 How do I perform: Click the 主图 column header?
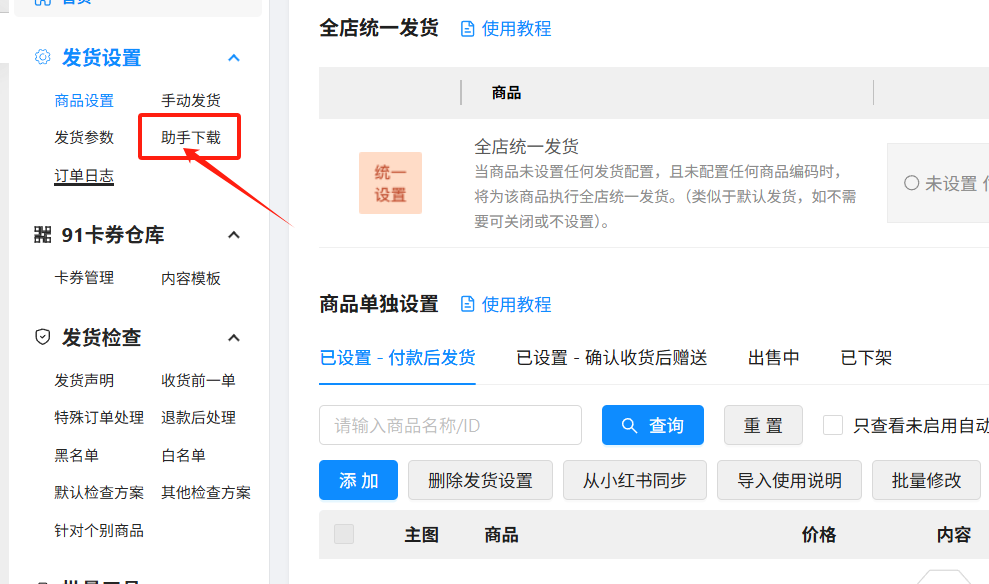tap(421, 535)
